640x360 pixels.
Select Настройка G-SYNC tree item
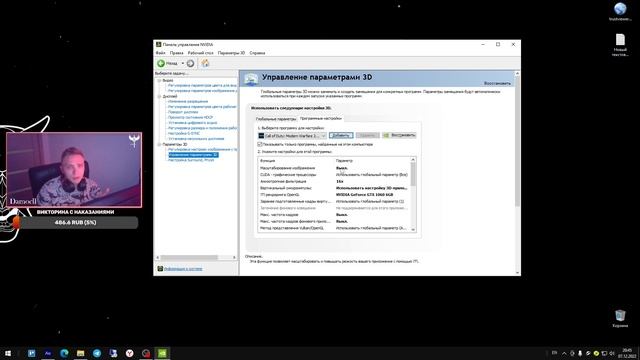[x=184, y=133]
